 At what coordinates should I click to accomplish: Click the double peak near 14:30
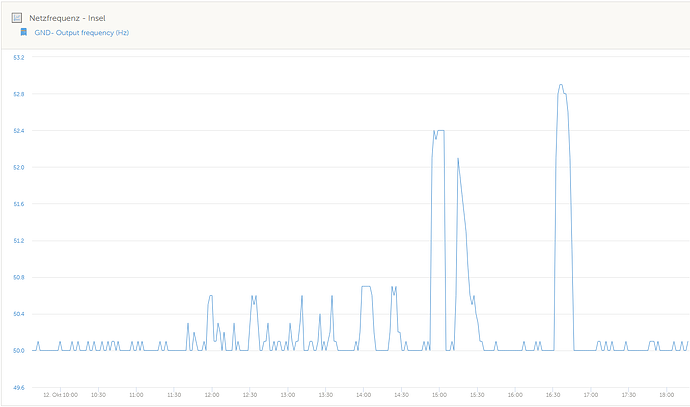[394, 289]
